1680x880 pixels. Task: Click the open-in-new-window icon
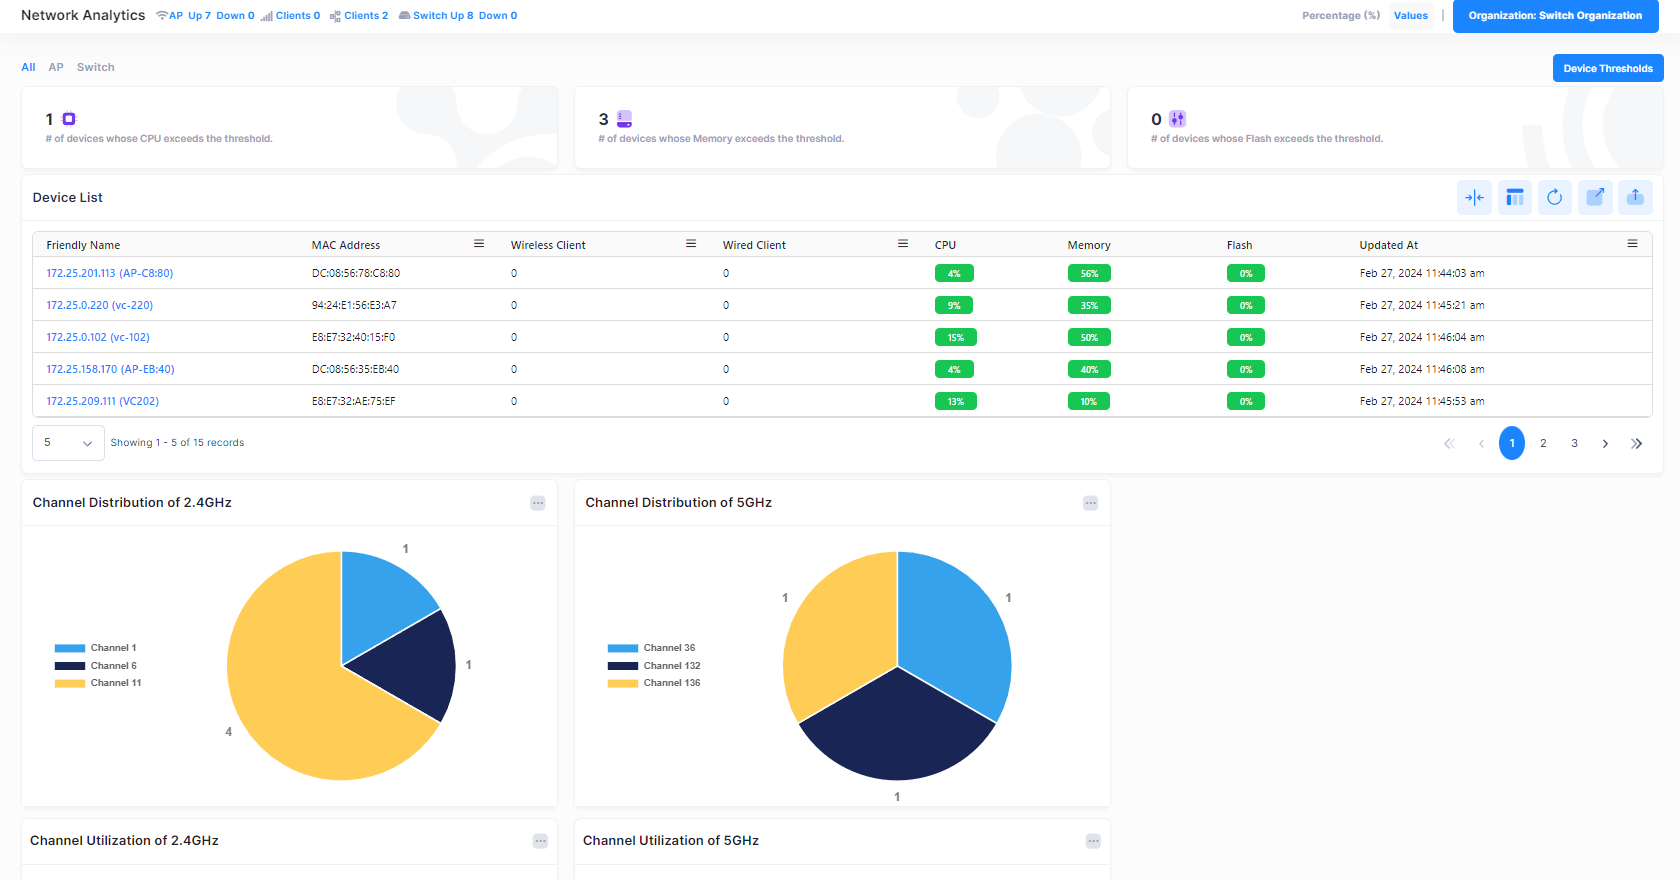[1595, 198]
